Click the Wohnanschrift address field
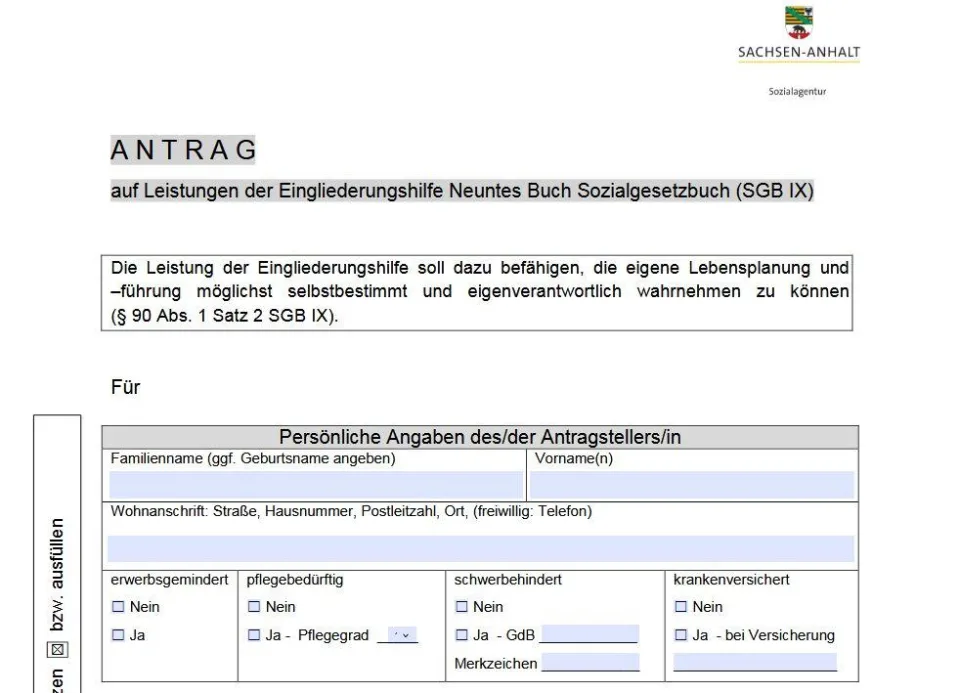 coord(480,548)
